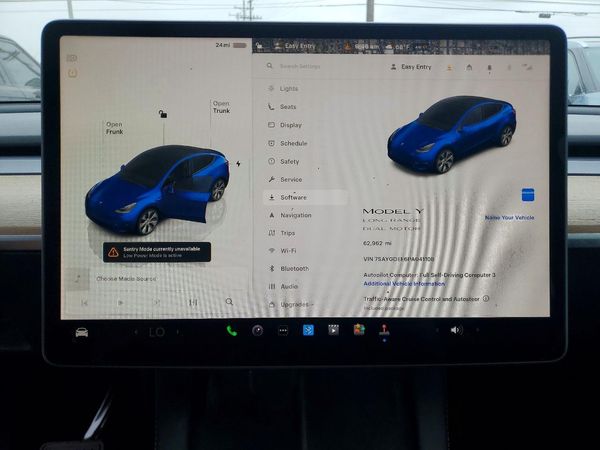Tap the charge port lightning bolt icon
The width and height of the screenshot is (600, 450).
click(x=238, y=164)
